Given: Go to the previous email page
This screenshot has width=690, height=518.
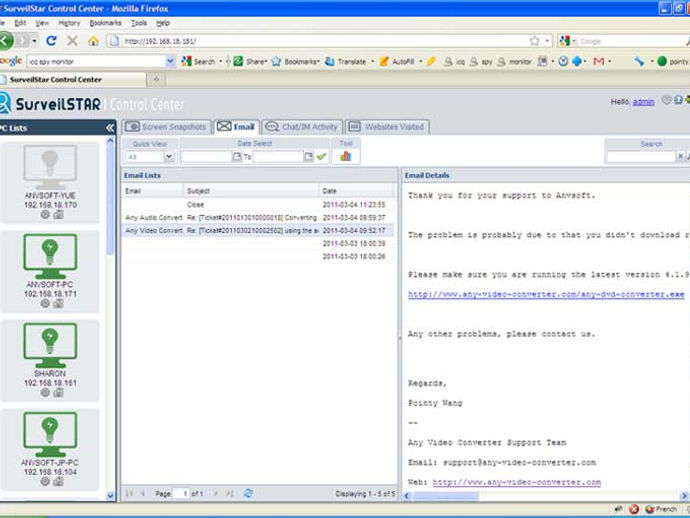Looking at the screenshot, I should (143, 493).
